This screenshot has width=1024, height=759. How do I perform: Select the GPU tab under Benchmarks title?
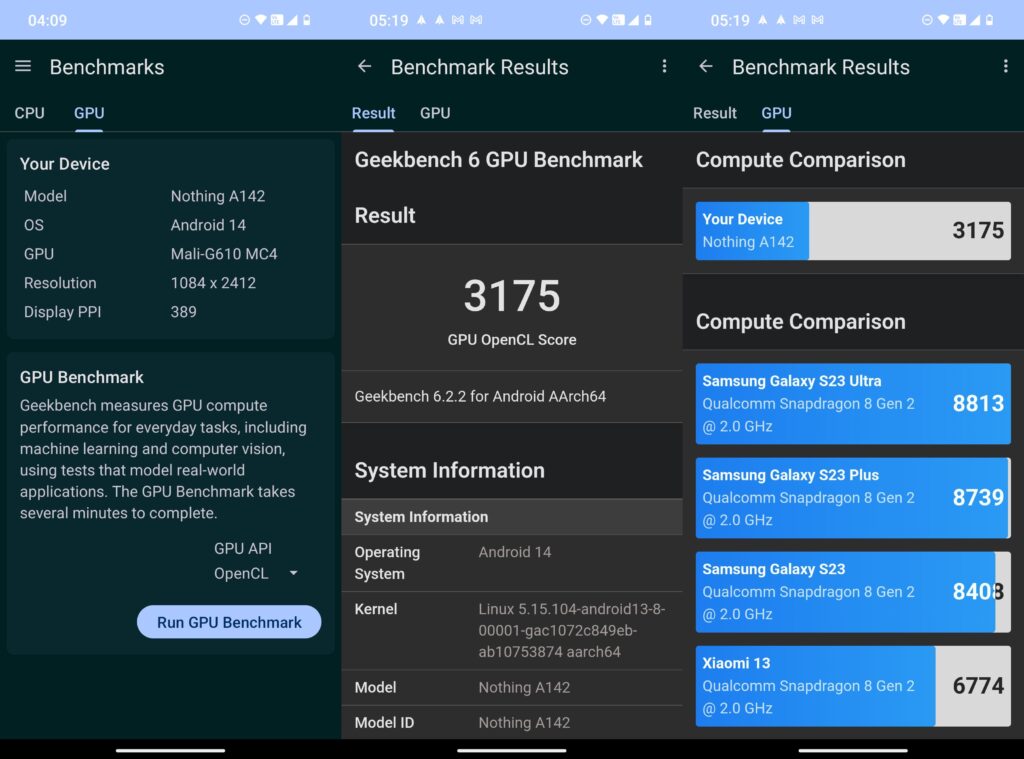click(89, 113)
